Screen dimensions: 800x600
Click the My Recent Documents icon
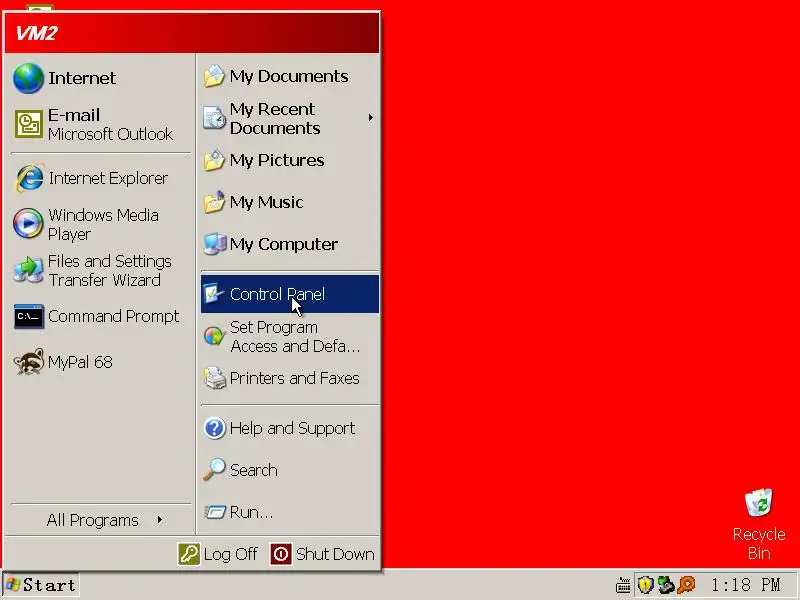[214, 118]
